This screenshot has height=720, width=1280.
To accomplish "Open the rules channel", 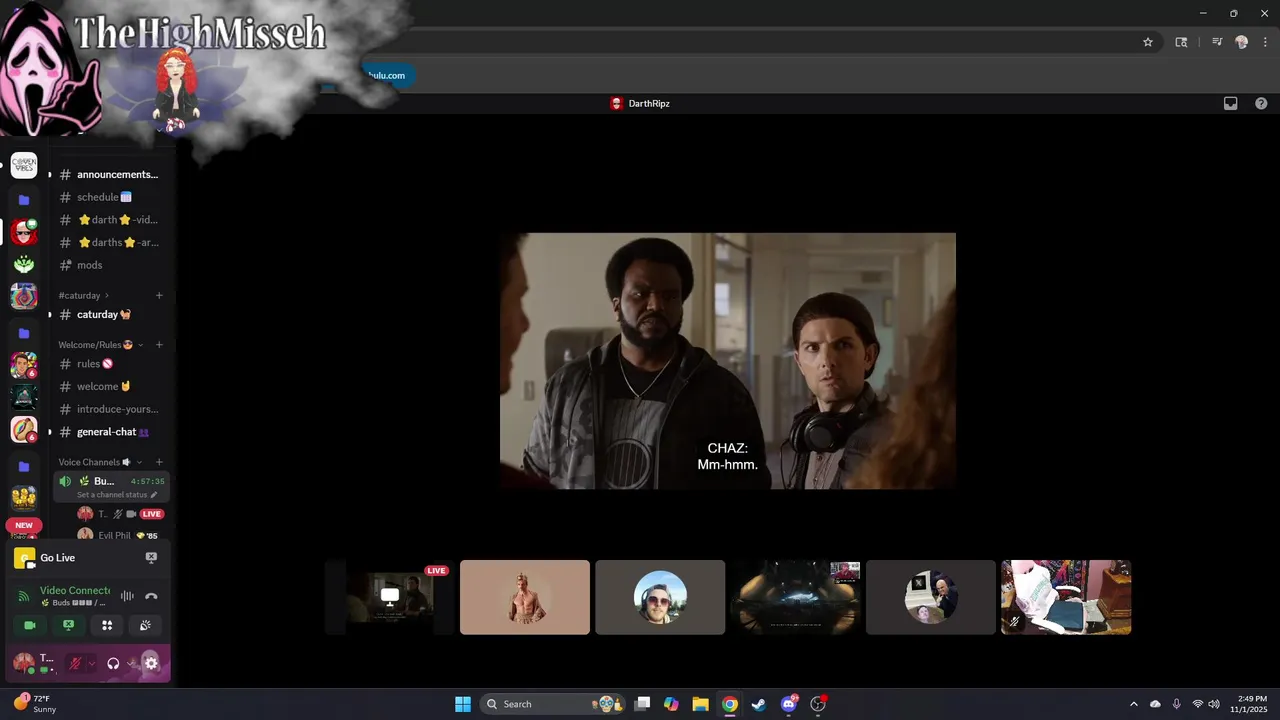I will [x=111, y=364].
